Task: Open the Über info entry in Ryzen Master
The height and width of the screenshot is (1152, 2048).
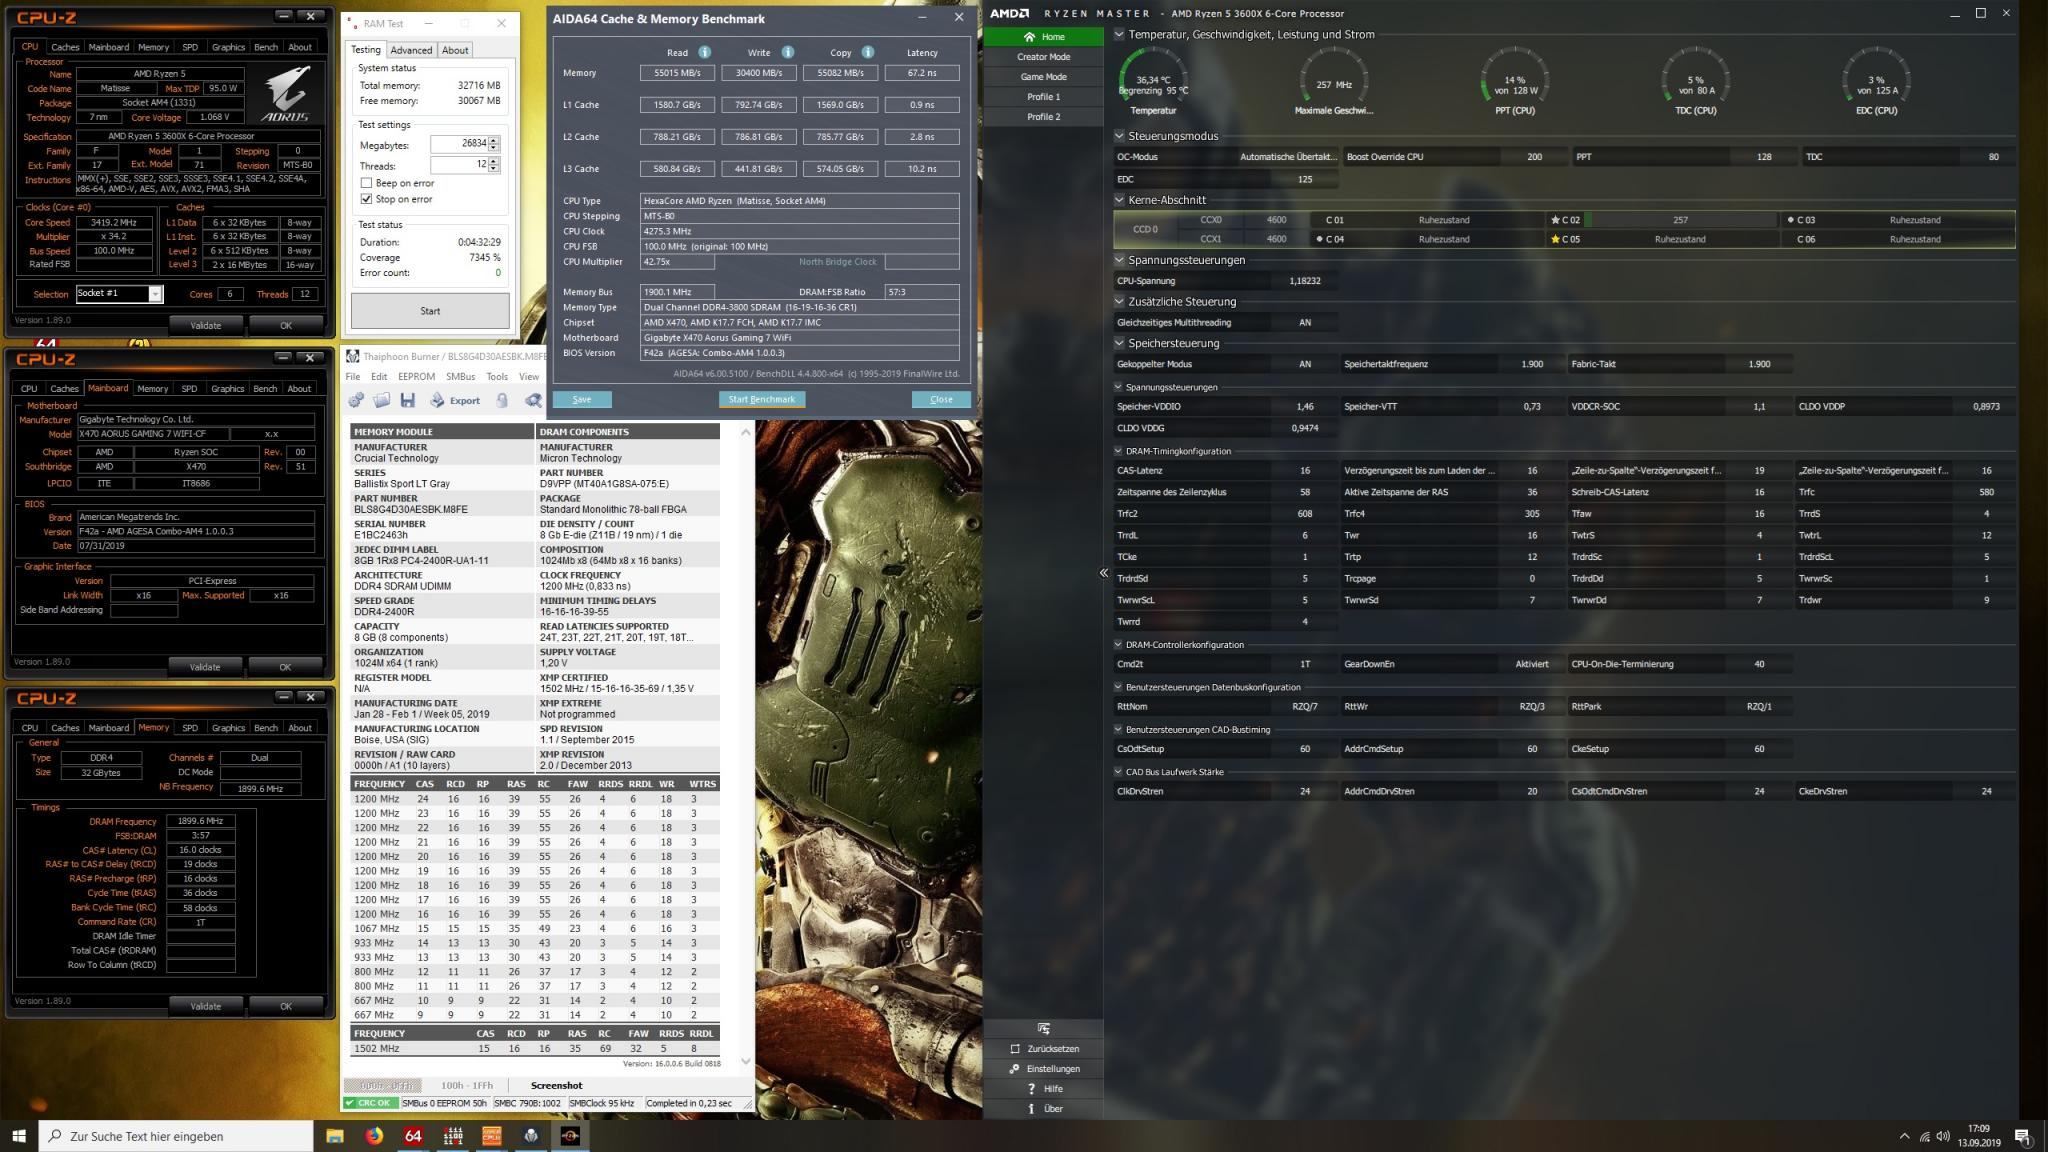Action: pos(1043,1109)
